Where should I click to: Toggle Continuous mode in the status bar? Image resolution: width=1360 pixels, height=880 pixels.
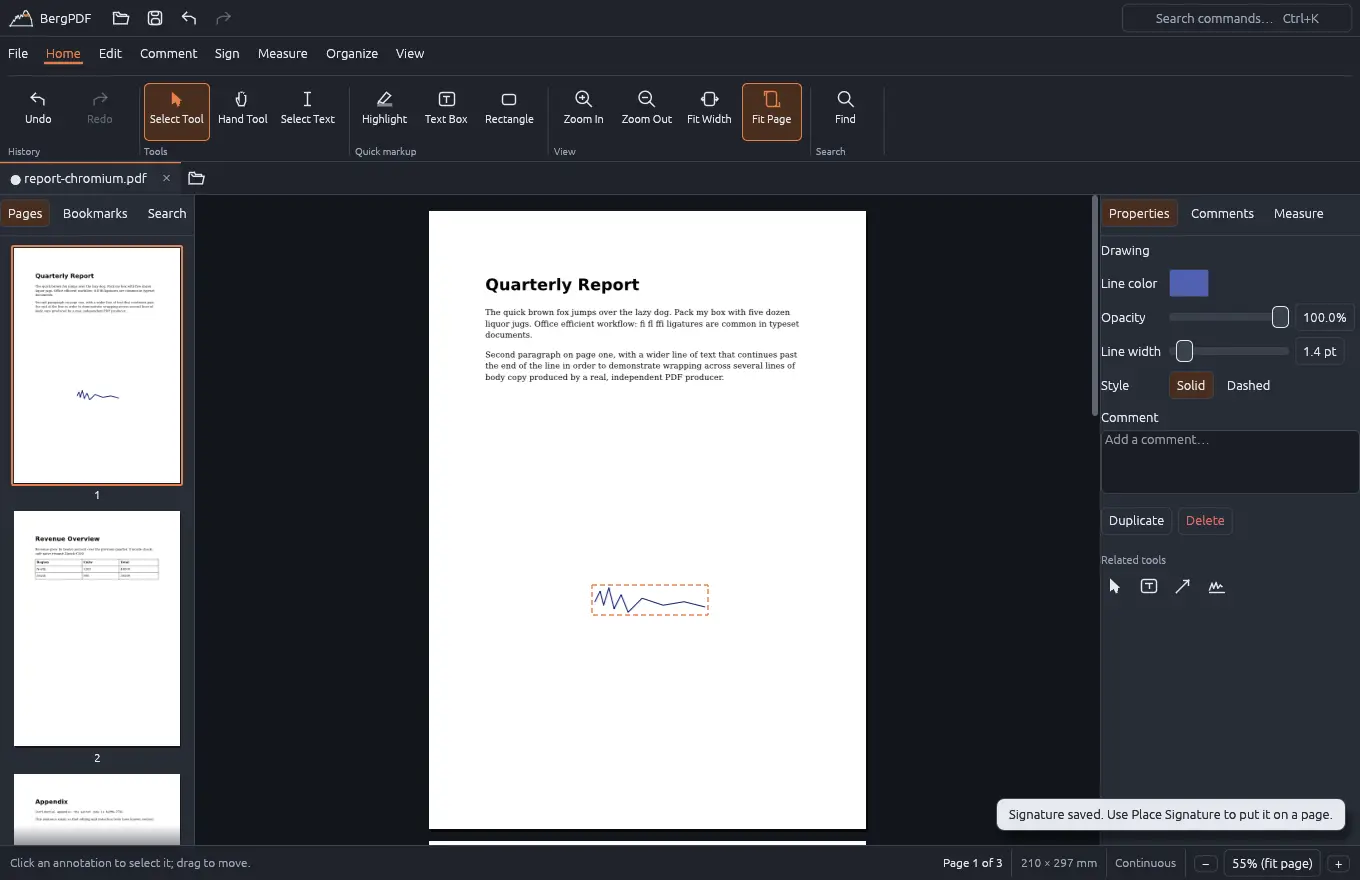coord(1145,863)
